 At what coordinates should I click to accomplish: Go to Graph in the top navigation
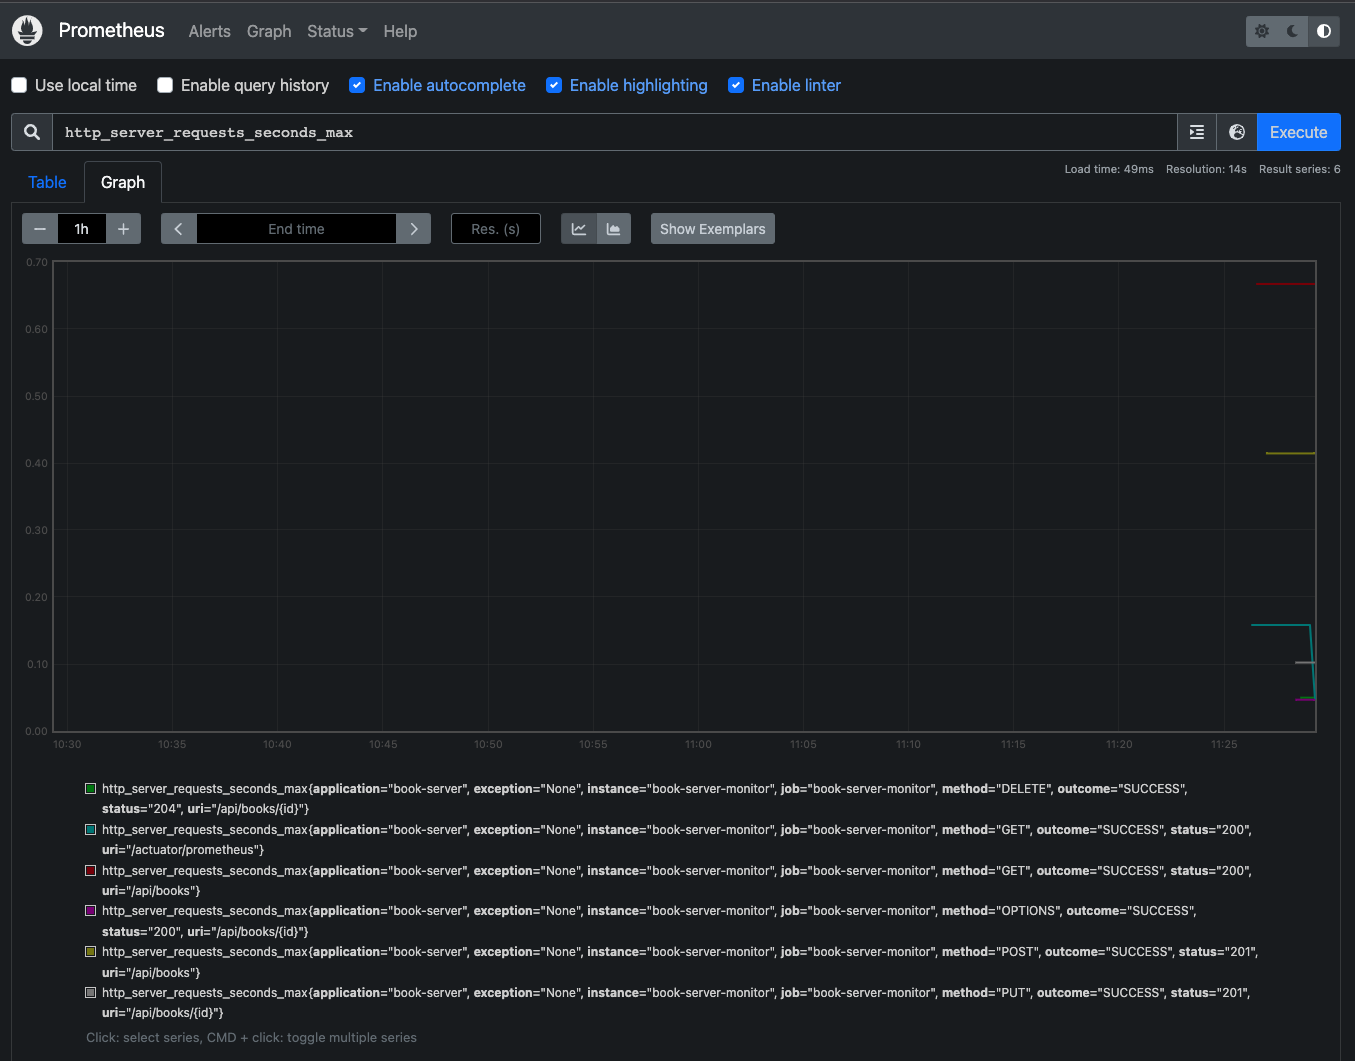(x=269, y=31)
